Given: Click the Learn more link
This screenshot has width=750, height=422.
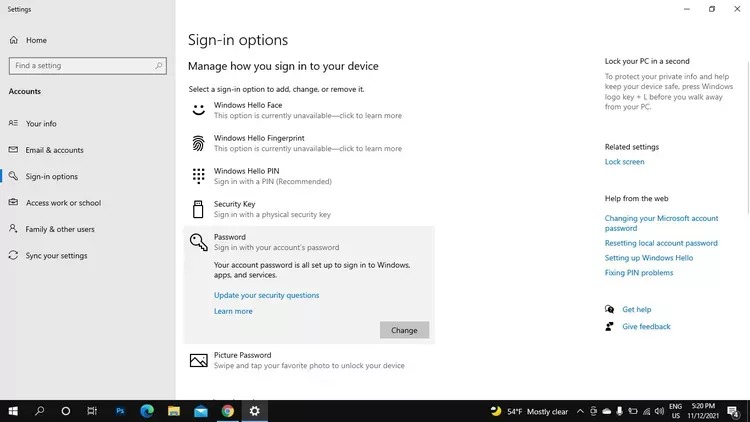Looking at the screenshot, I should 233,311.
